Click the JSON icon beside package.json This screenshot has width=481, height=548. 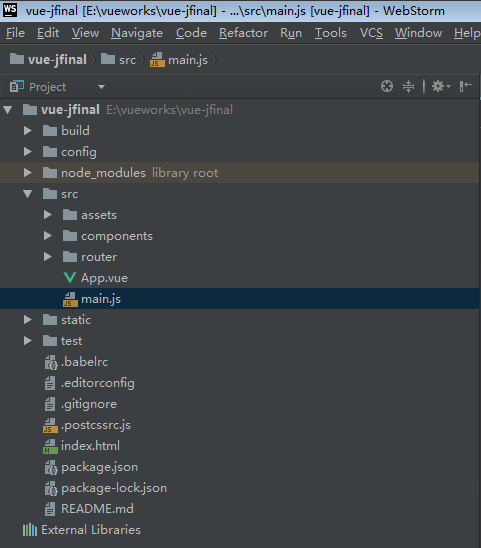(x=51, y=467)
